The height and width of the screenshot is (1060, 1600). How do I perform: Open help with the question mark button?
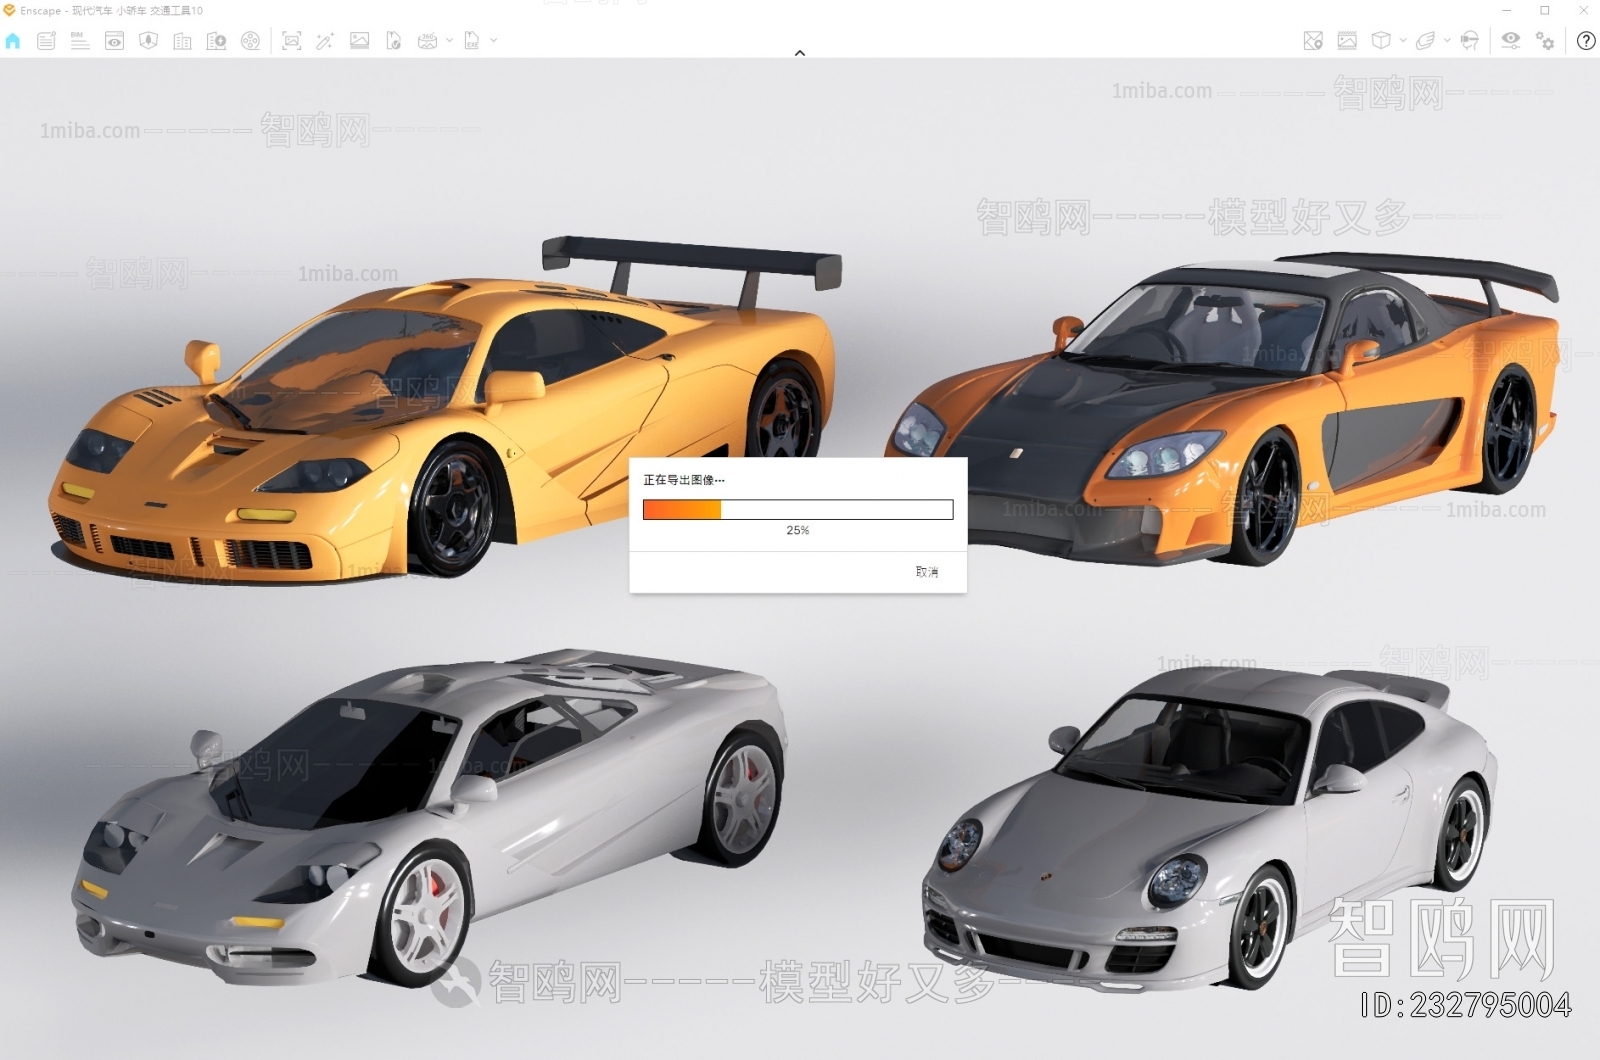click(1586, 42)
